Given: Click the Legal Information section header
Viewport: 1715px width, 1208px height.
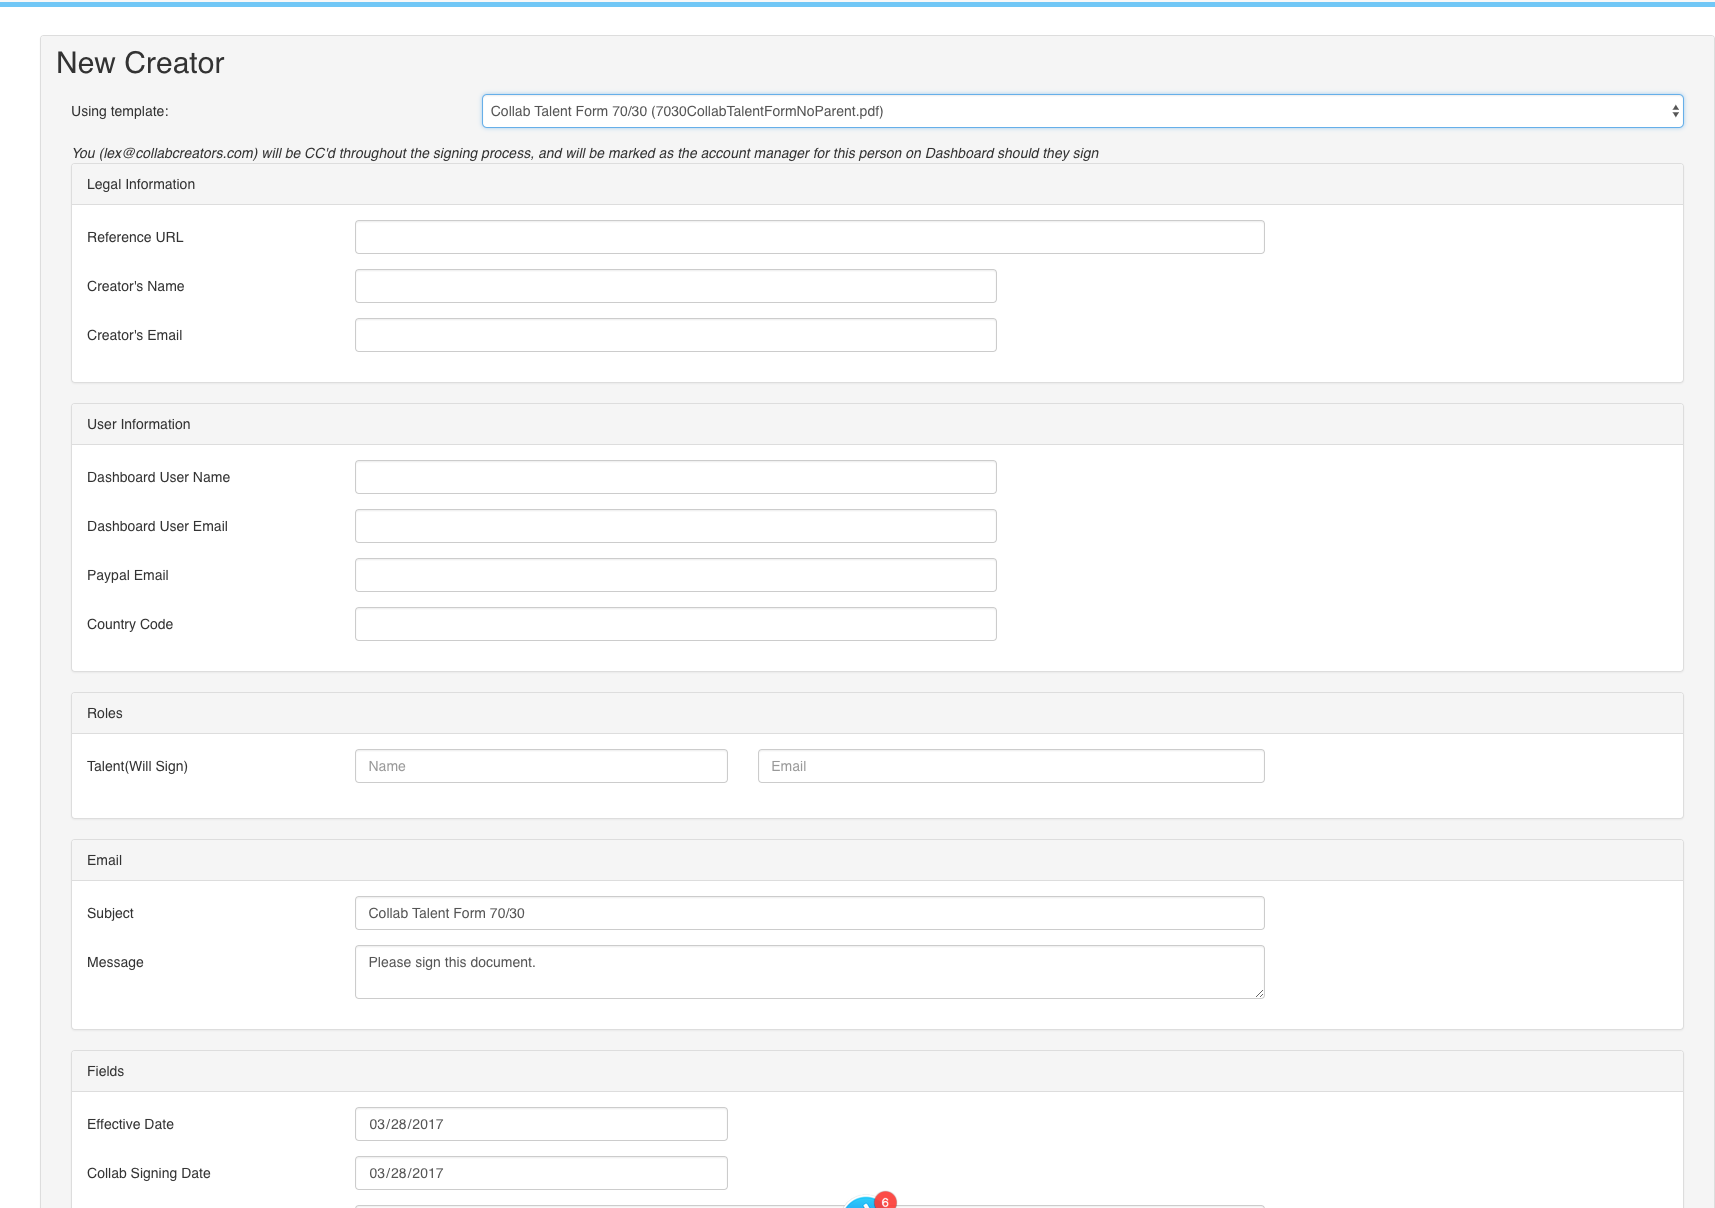Looking at the screenshot, I should point(877,184).
